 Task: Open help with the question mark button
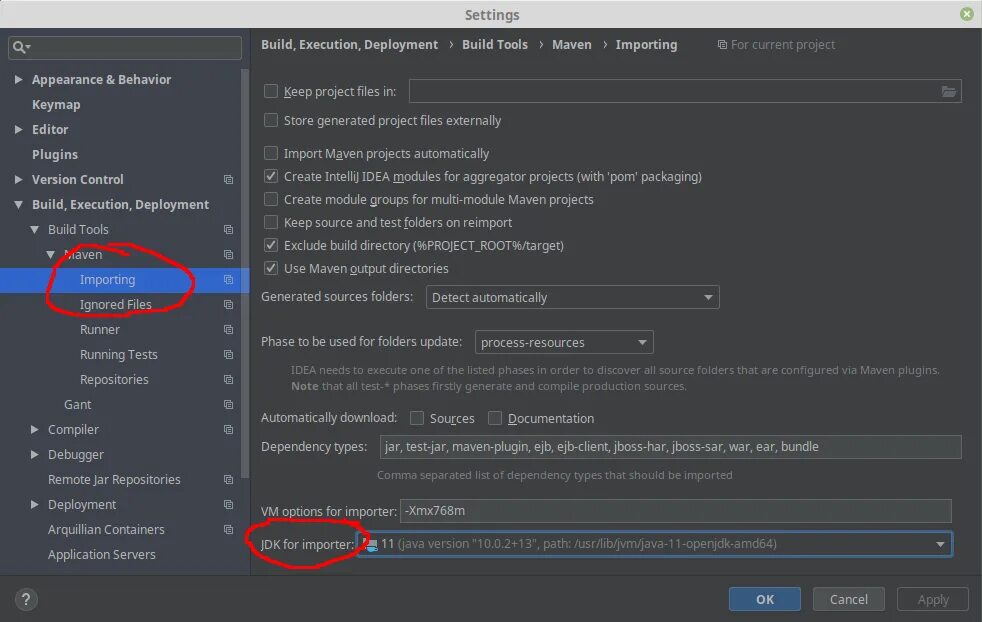(26, 599)
